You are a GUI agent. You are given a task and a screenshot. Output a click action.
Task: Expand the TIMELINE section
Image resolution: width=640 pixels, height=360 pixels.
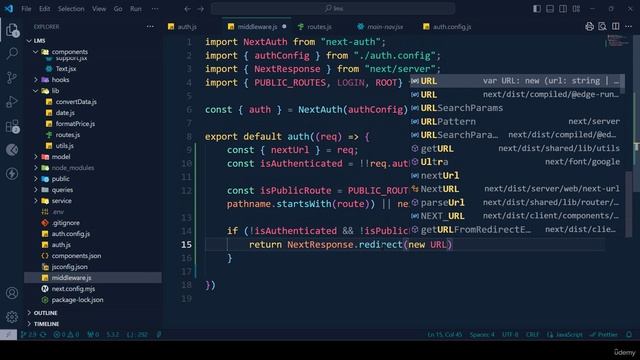pos(46,324)
